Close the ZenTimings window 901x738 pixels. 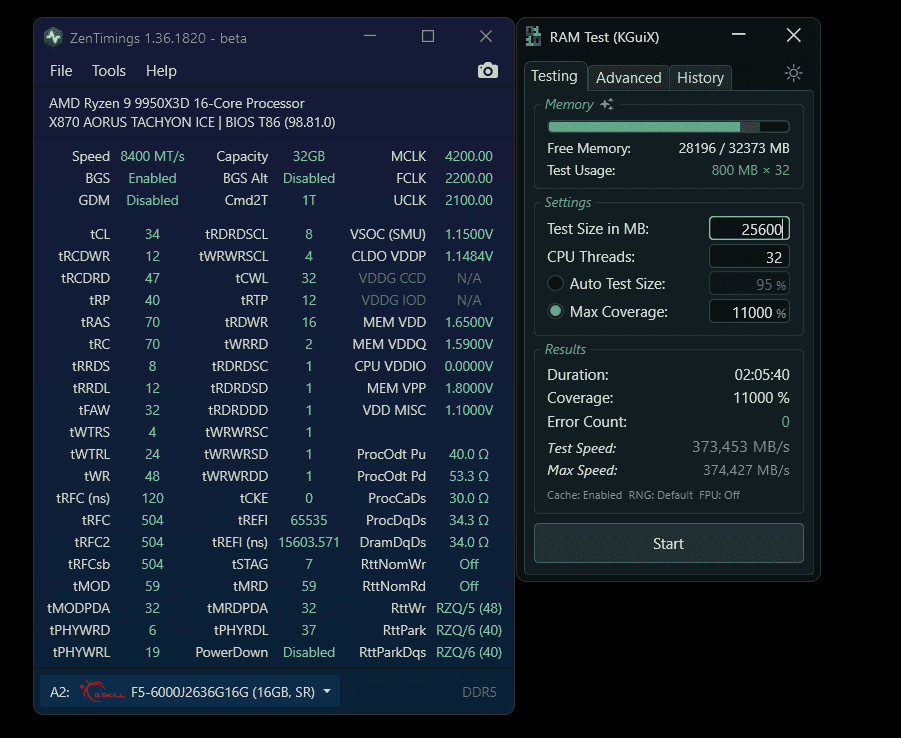(x=486, y=36)
